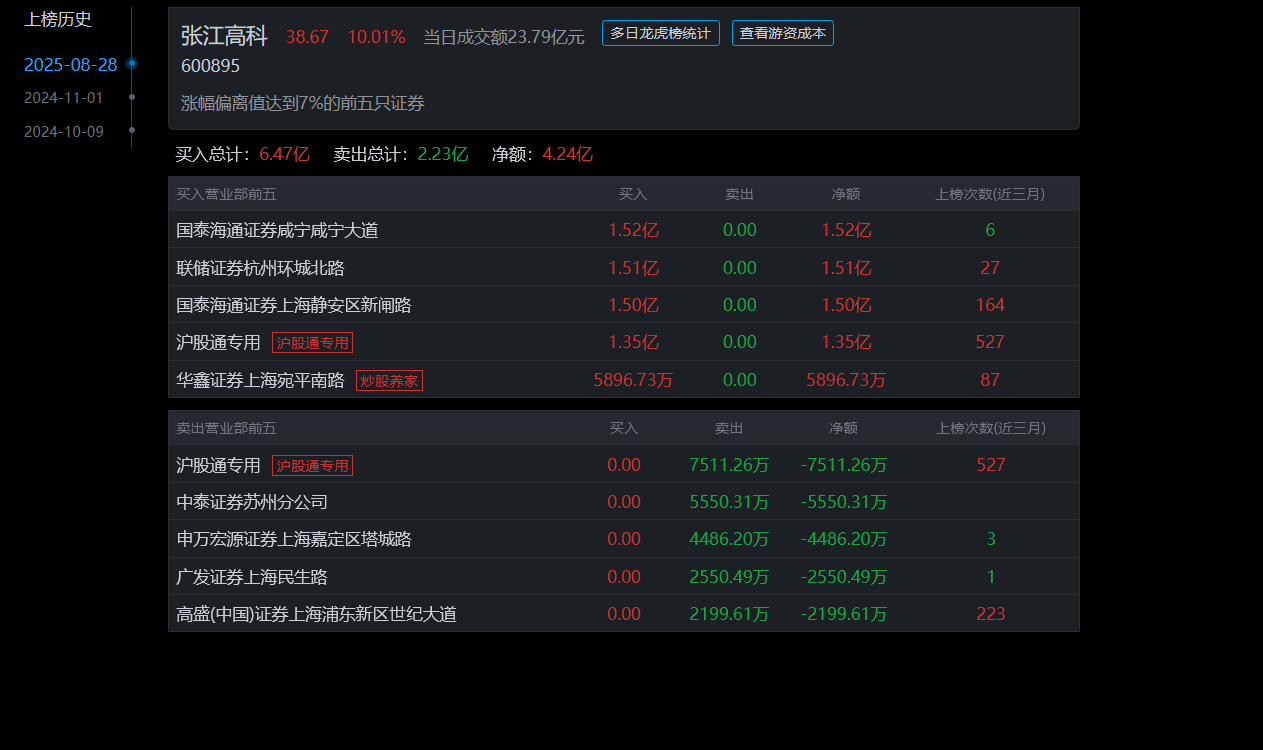Click sell amount 2199.61万
This screenshot has width=1263, height=750.
click(729, 614)
